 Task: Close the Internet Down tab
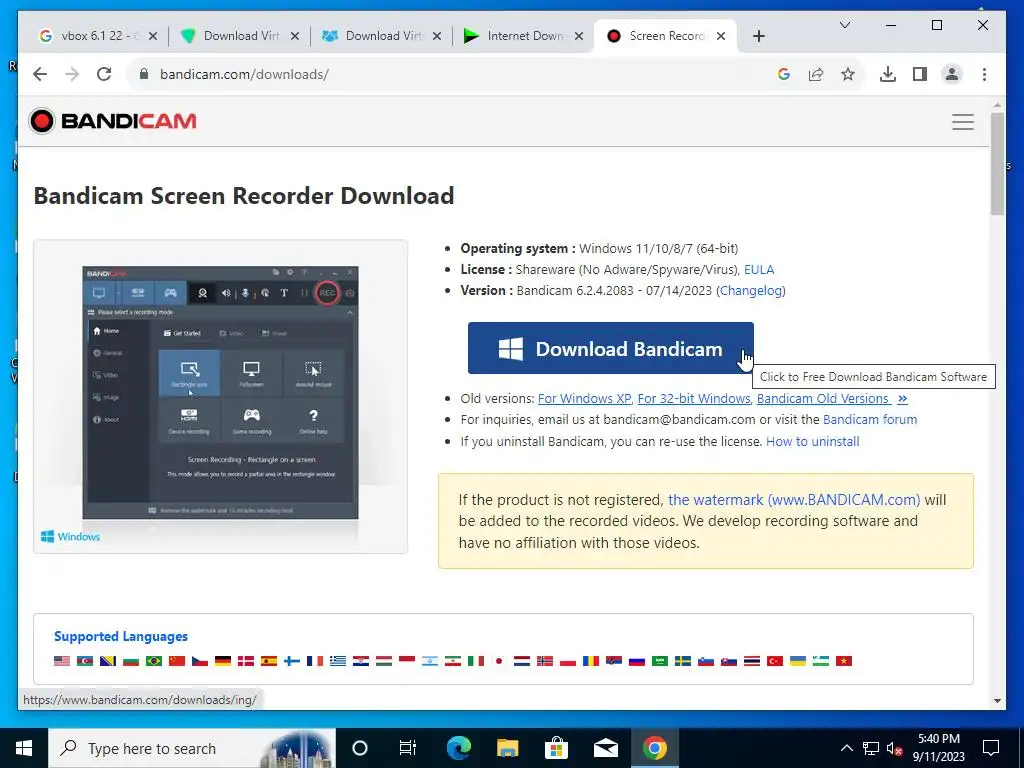tap(579, 36)
